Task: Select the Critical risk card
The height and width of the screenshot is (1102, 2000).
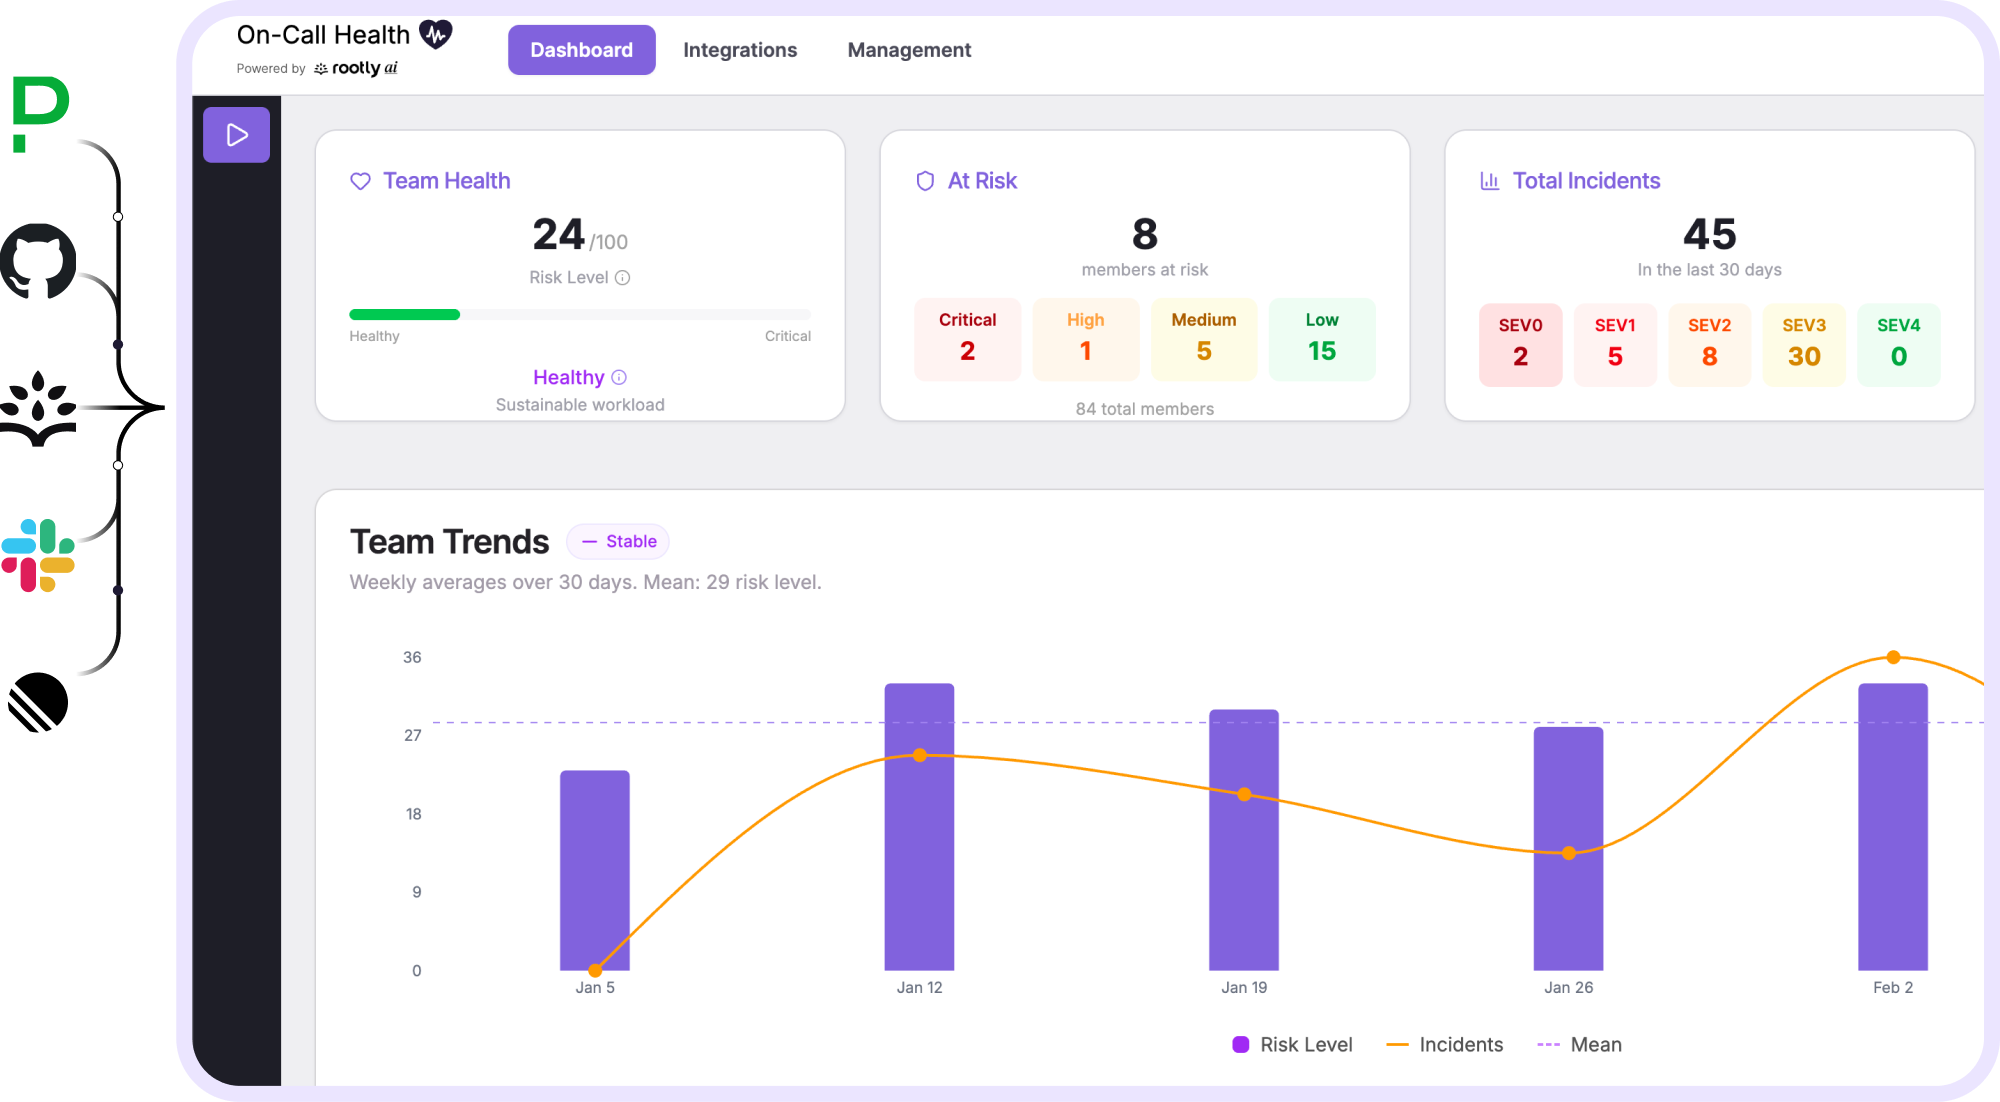Action: click(967, 339)
